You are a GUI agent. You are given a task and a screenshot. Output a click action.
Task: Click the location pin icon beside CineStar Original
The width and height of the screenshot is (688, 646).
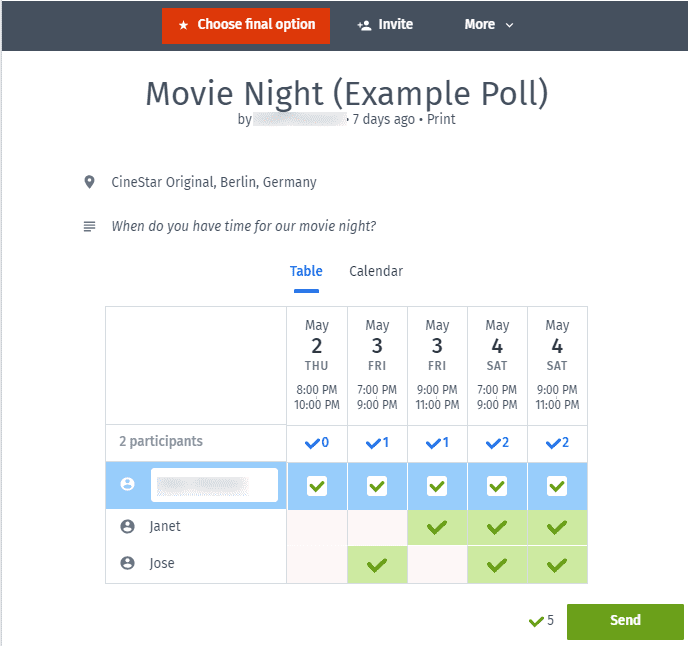click(x=90, y=182)
